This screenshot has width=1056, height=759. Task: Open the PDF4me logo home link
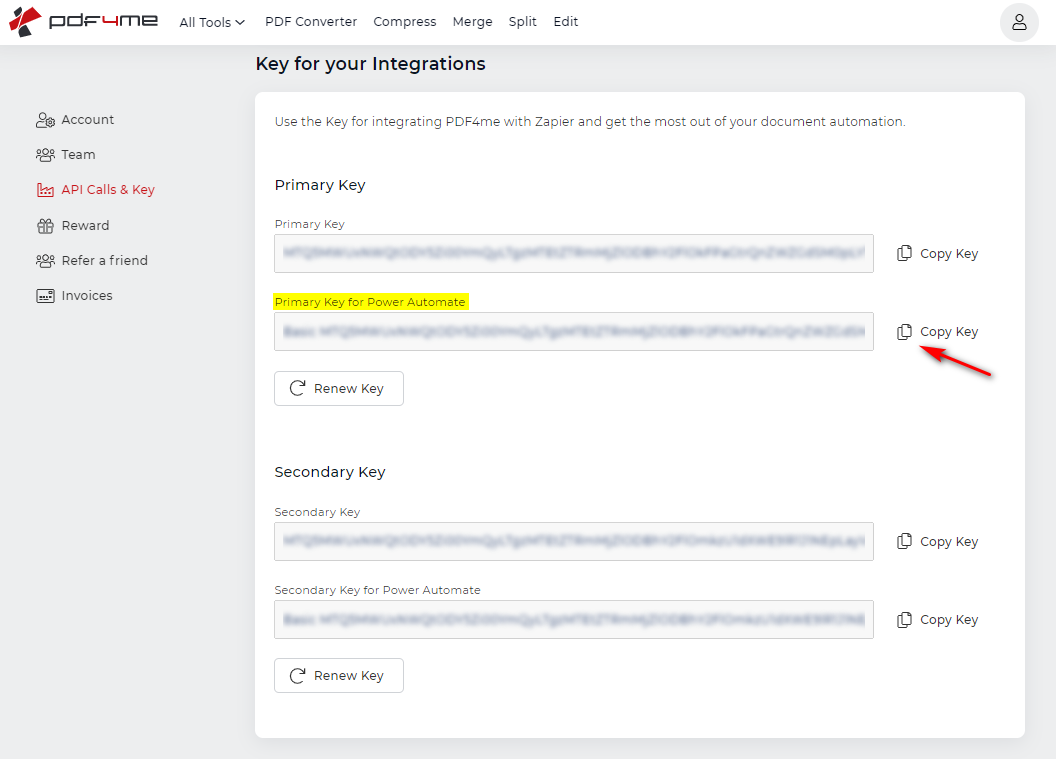[84, 22]
